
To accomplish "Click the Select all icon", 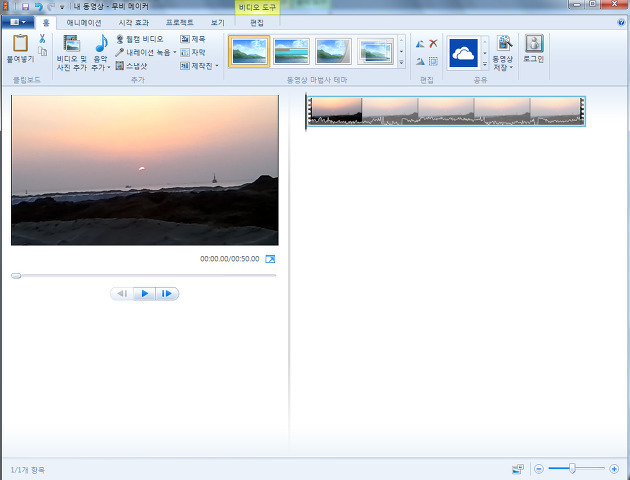I will [433, 61].
